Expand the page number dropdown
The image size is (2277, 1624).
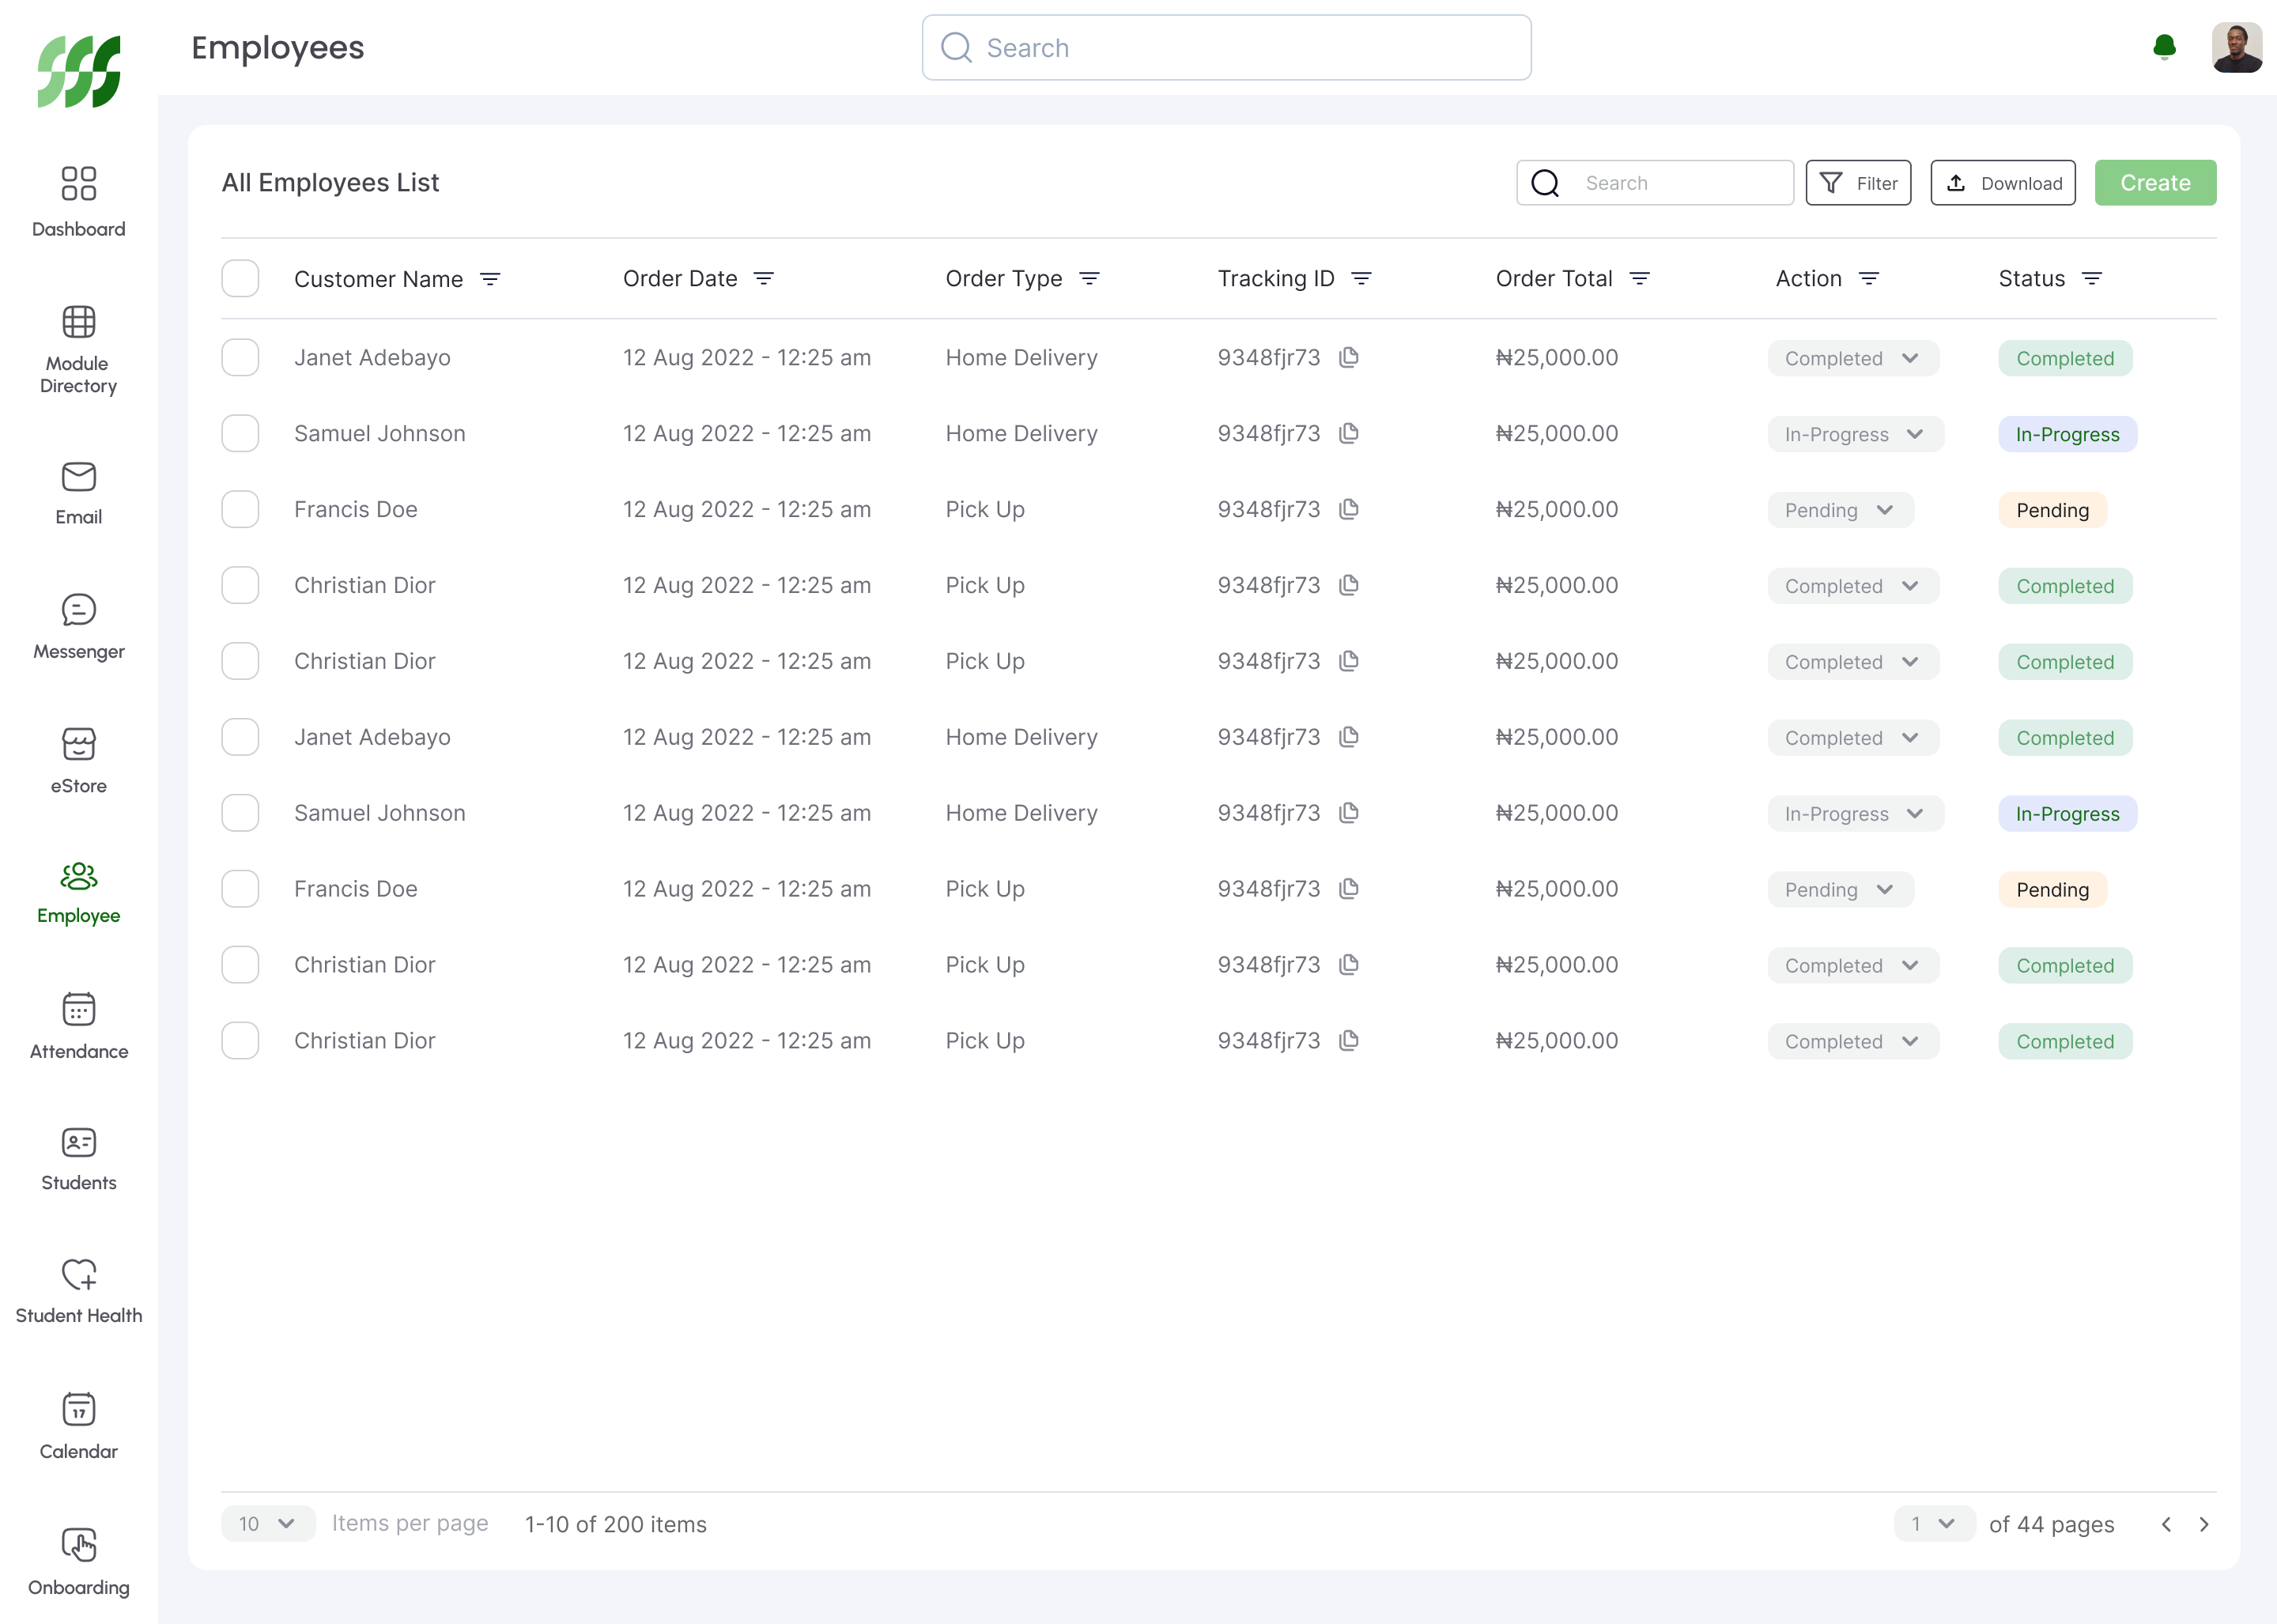tap(1932, 1523)
